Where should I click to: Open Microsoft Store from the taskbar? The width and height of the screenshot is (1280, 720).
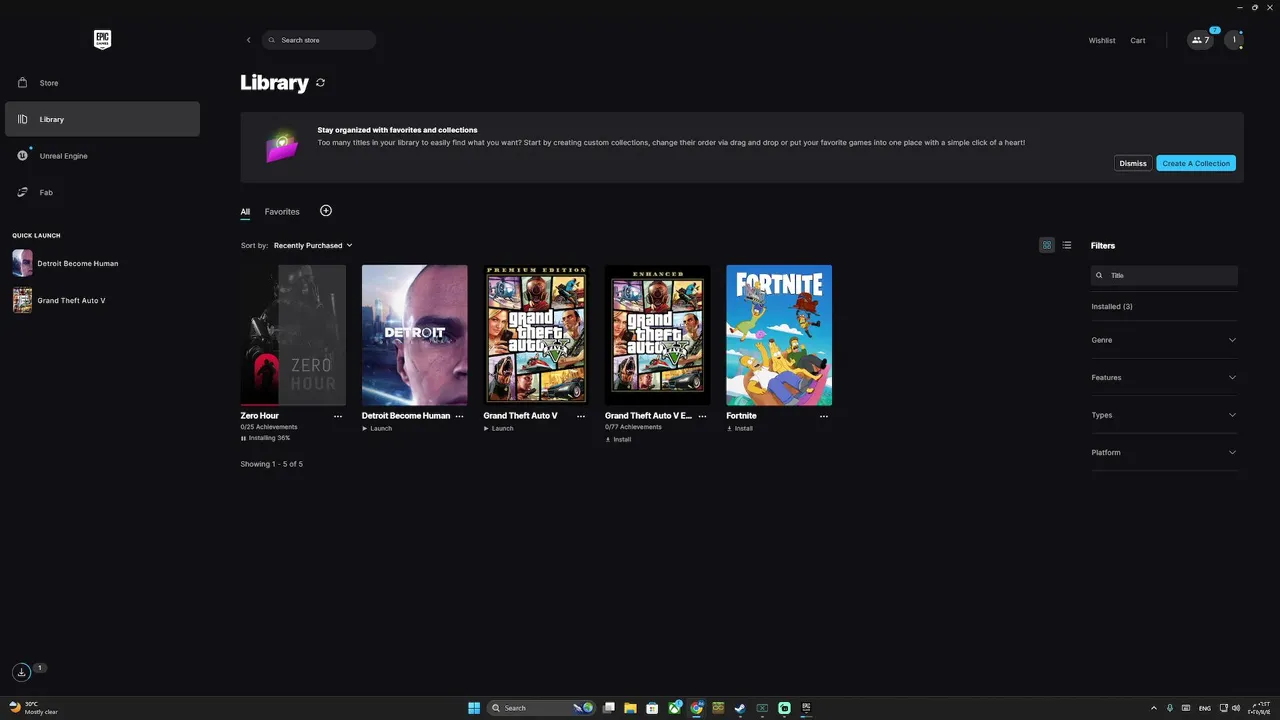[x=652, y=708]
